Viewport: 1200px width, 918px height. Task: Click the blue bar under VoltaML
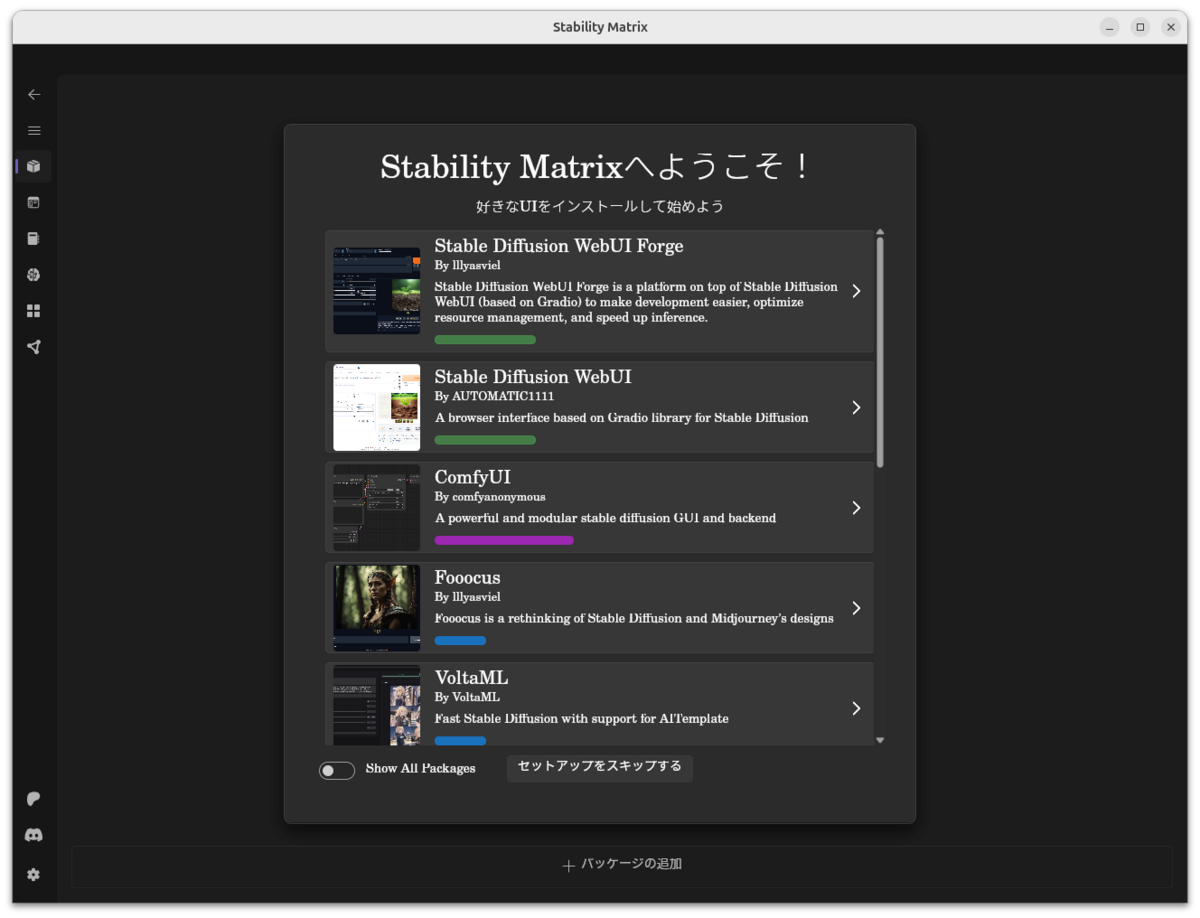pos(460,741)
